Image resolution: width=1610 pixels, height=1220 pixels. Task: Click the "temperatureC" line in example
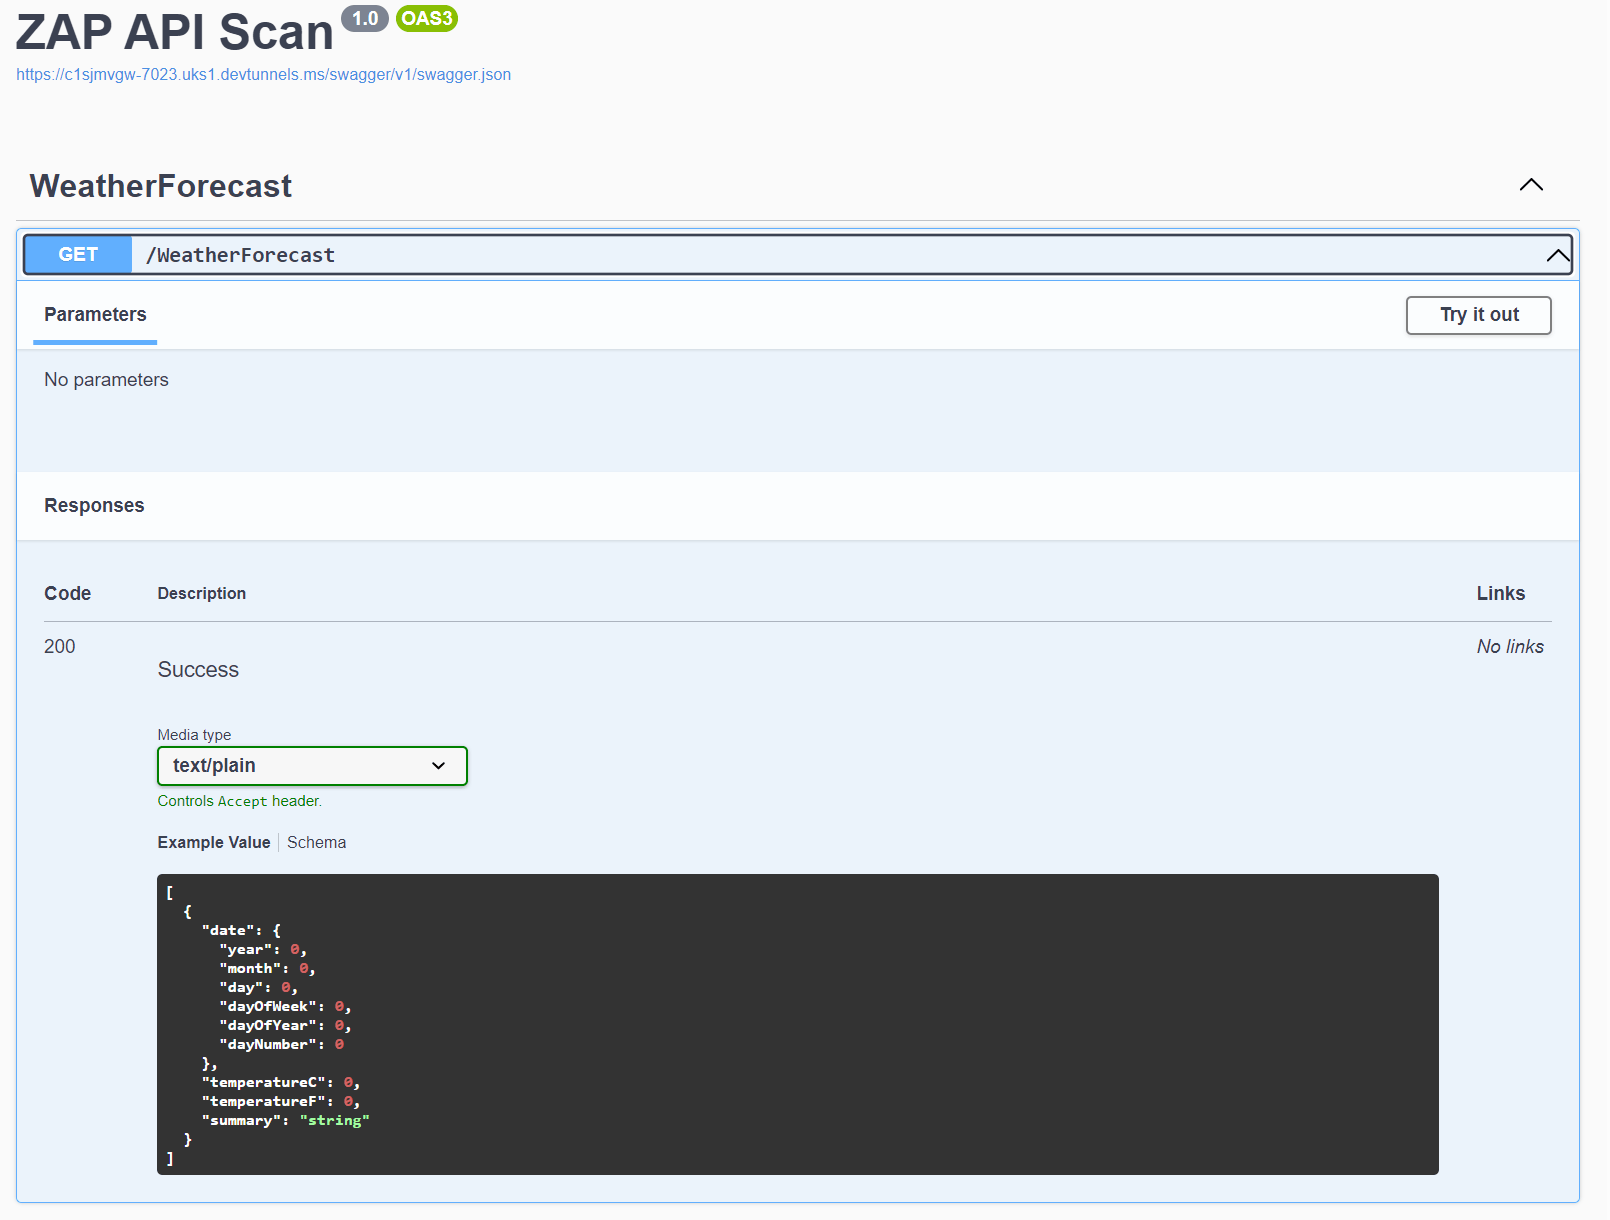tap(281, 1083)
